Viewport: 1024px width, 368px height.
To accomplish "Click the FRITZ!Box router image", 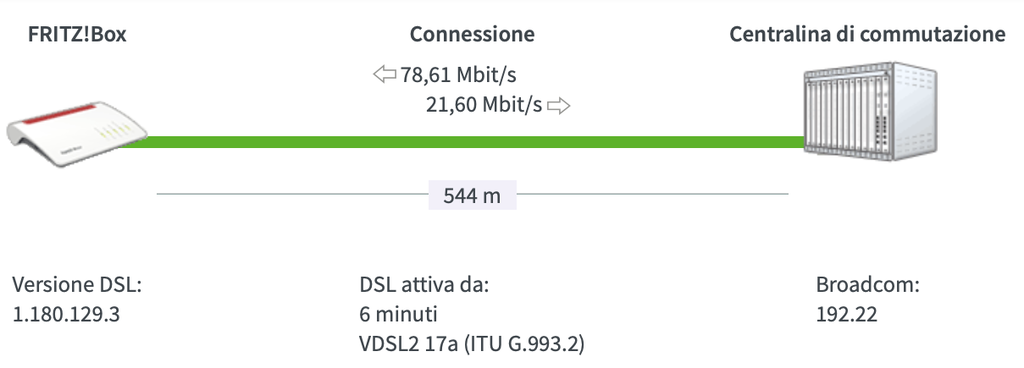I will point(77,134).
